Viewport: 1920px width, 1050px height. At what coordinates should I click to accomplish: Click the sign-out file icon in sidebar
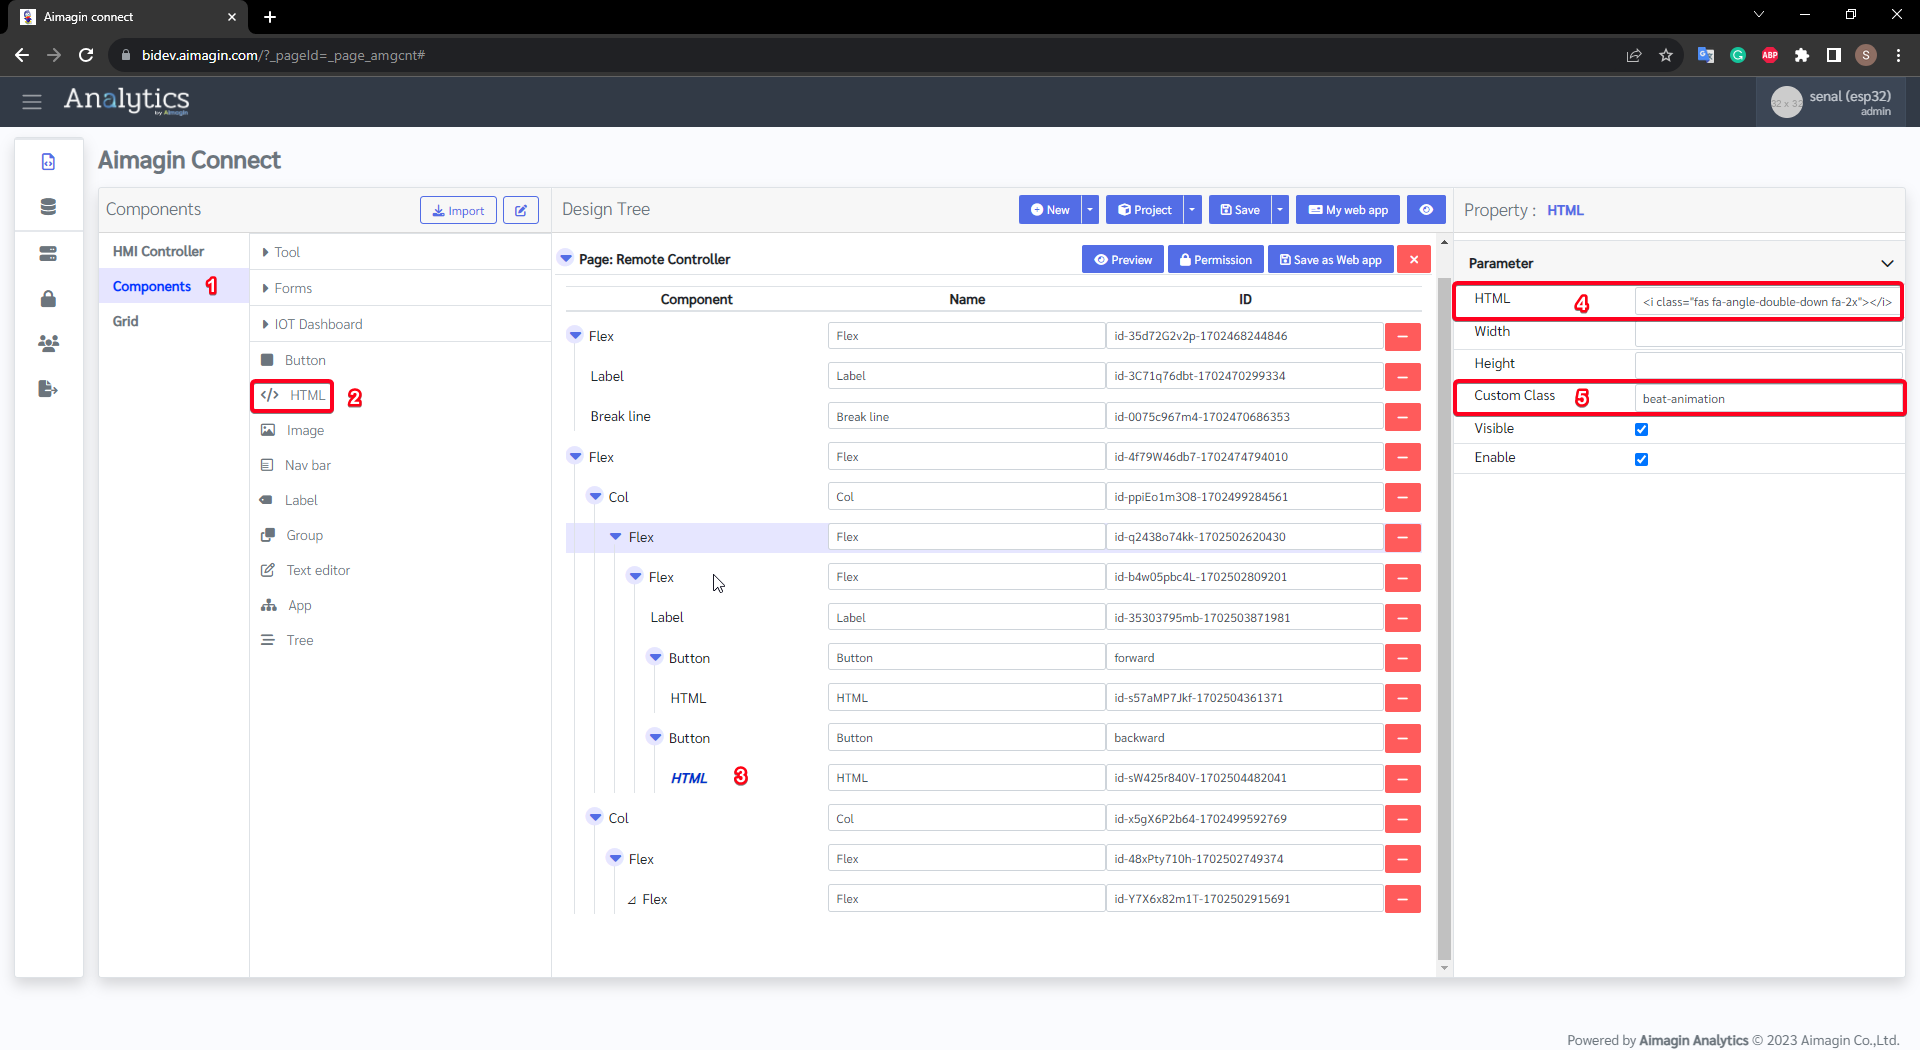48,389
